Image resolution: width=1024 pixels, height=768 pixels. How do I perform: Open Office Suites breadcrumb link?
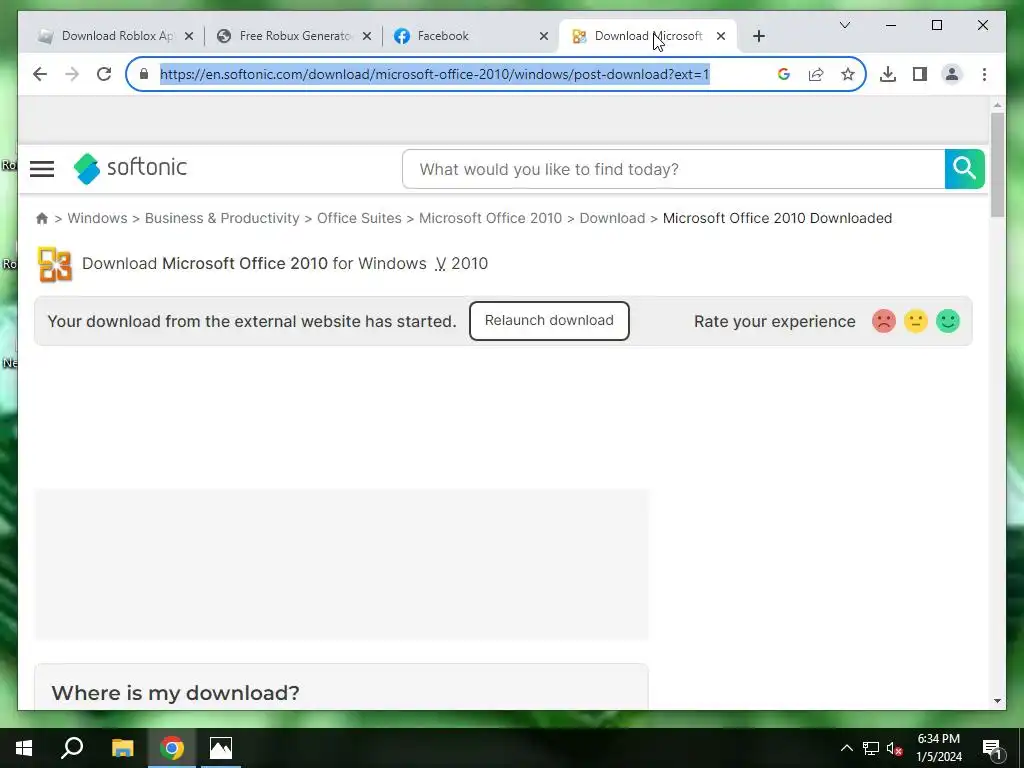[359, 218]
